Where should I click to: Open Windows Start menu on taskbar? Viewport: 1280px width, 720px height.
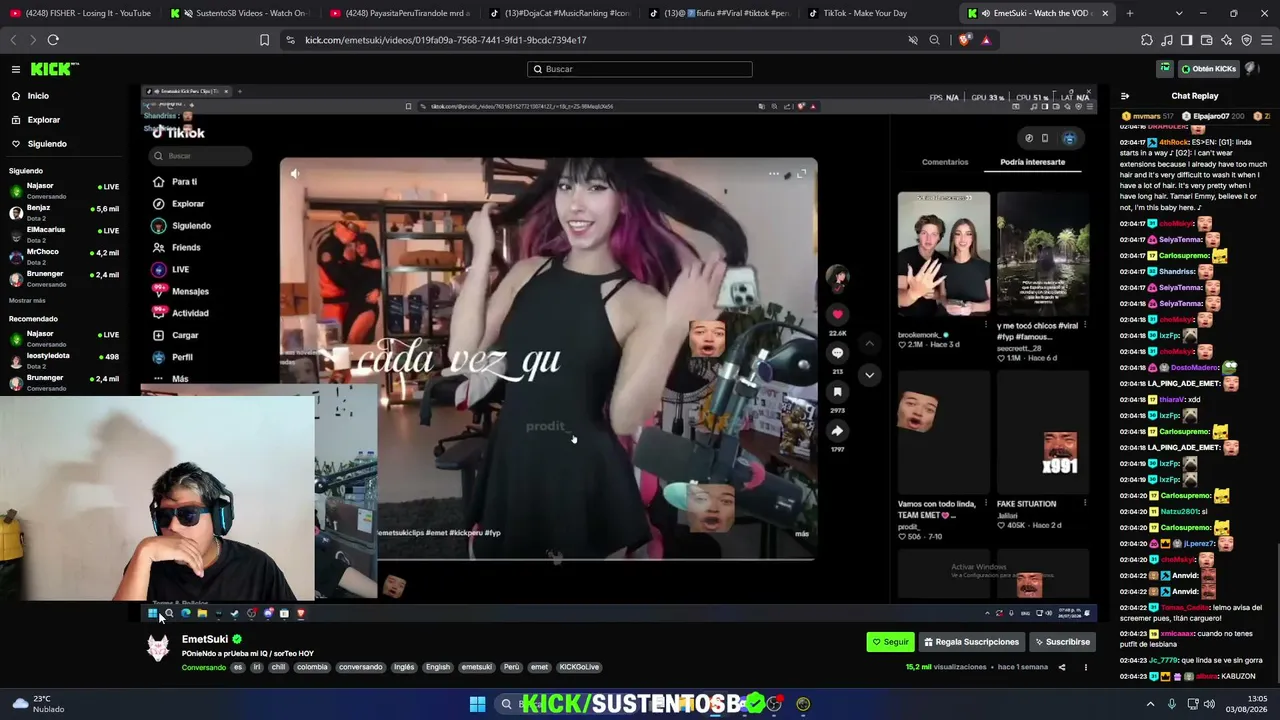pyautogui.click(x=477, y=704)
